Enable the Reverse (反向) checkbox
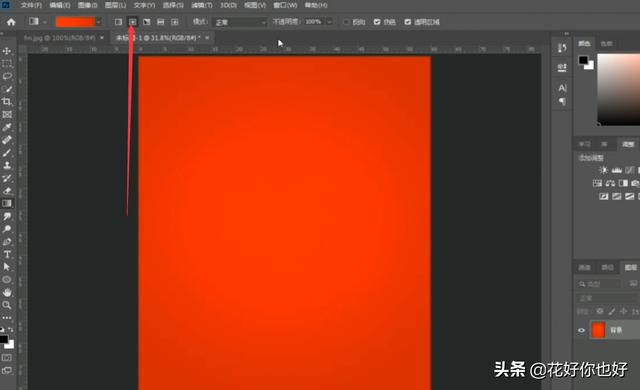Viewport: 640px width, 390px height. coord(346,22)
